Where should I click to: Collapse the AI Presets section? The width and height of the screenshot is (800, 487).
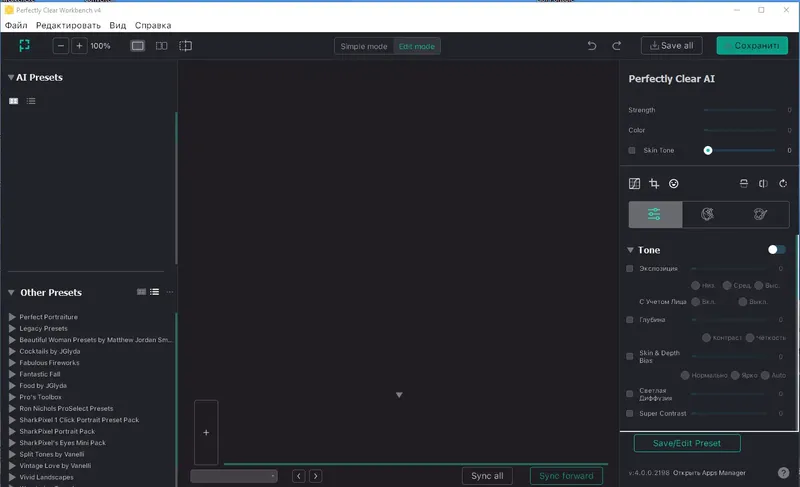pyautogui.click(x=11, y=78)
